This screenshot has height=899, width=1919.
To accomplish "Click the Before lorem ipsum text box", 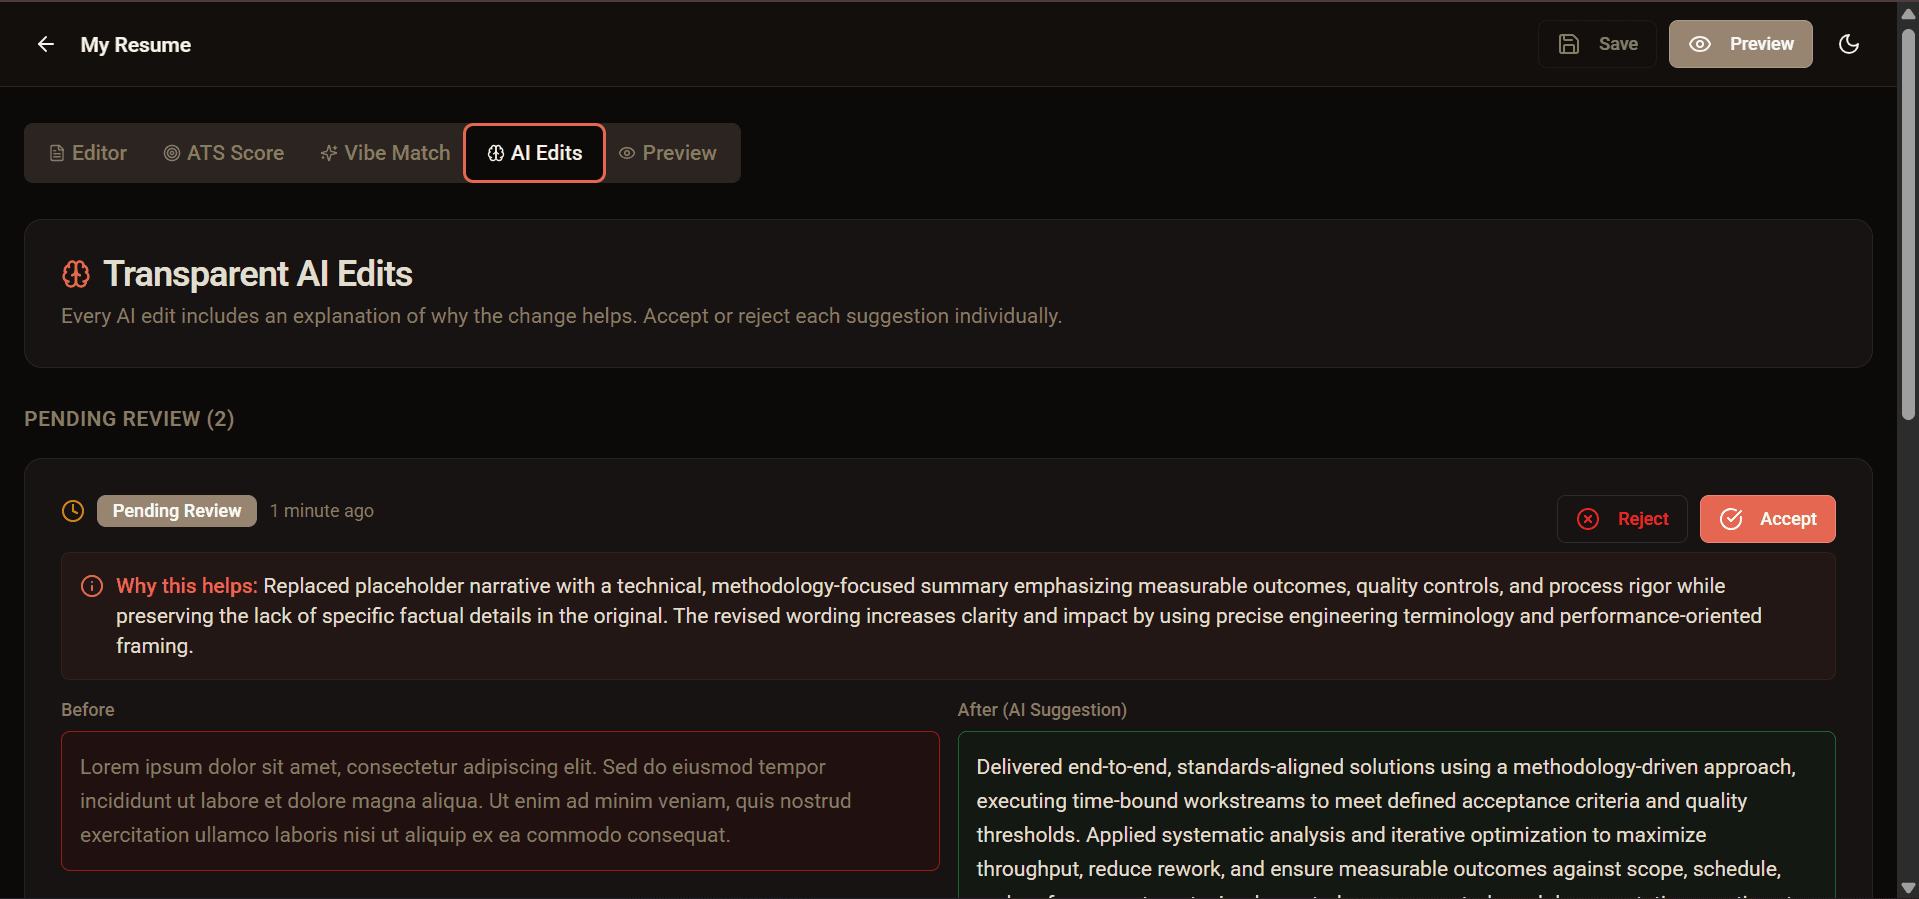I will coord(500,800).
